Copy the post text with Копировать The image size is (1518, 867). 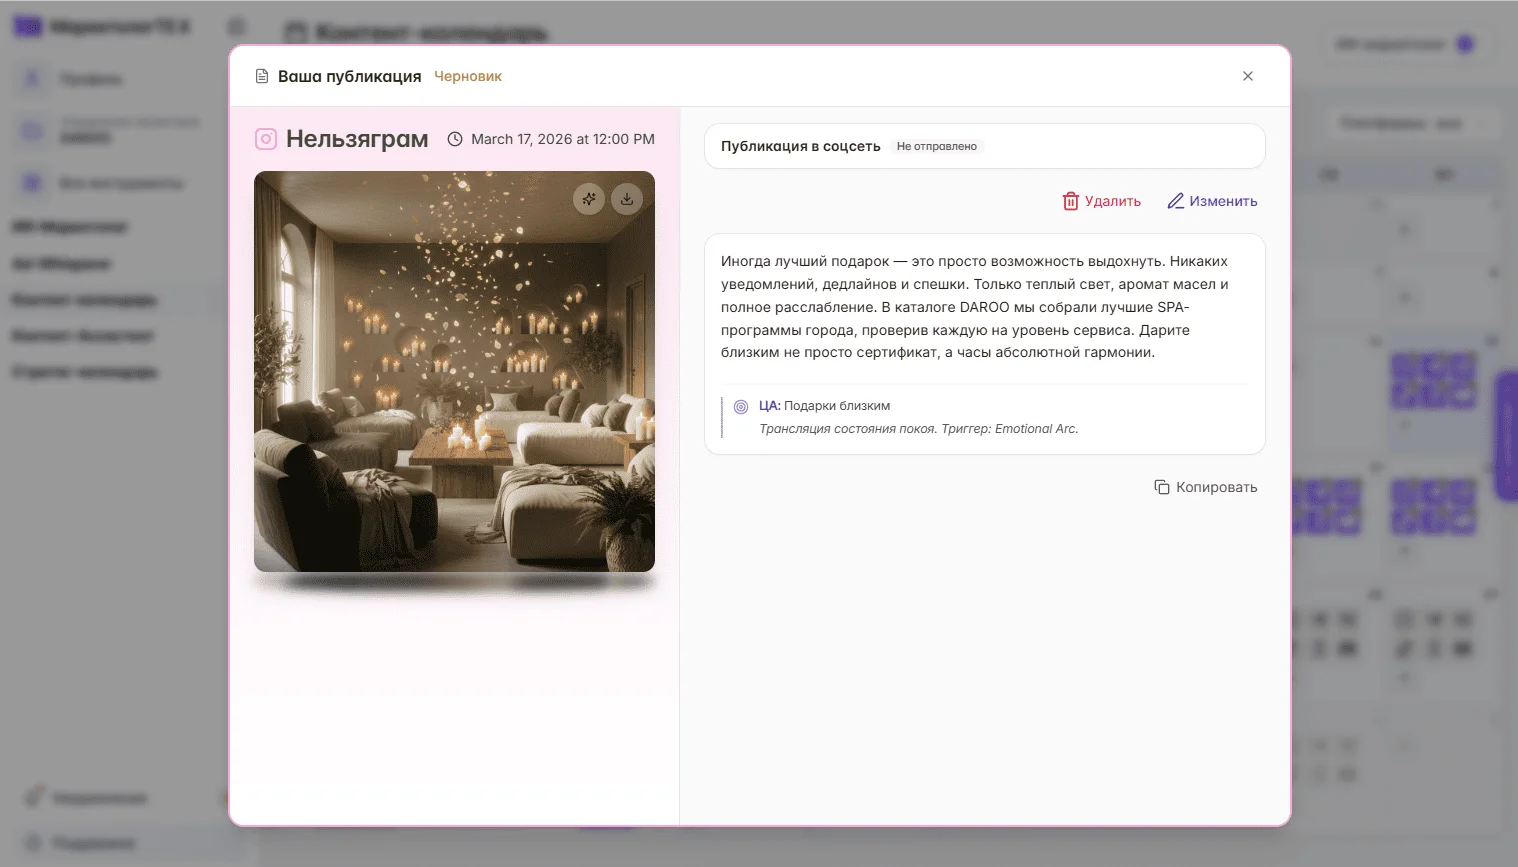click(1206, 487)
